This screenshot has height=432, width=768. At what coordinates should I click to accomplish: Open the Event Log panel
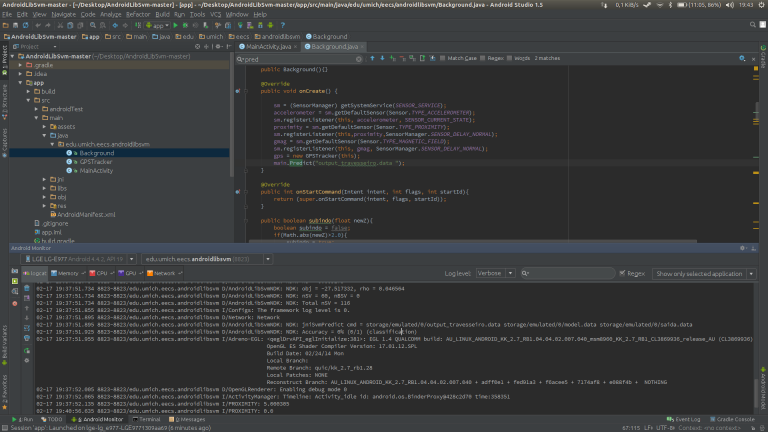click(x=685, y=418)
